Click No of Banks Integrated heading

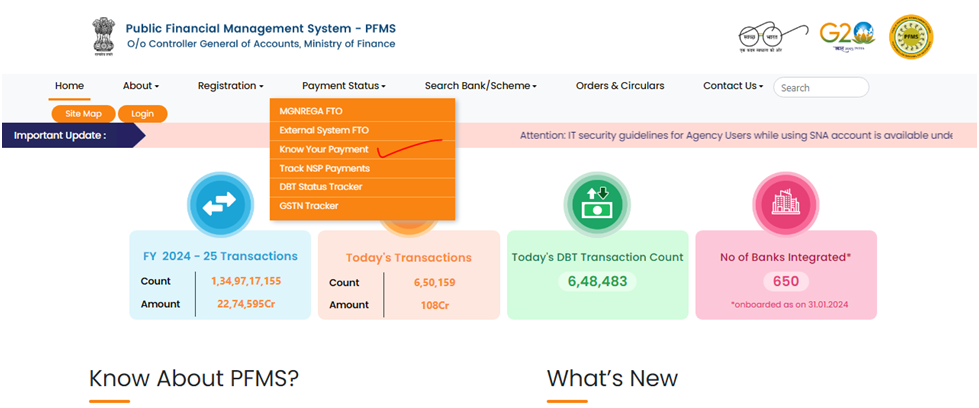click(785, 257)
